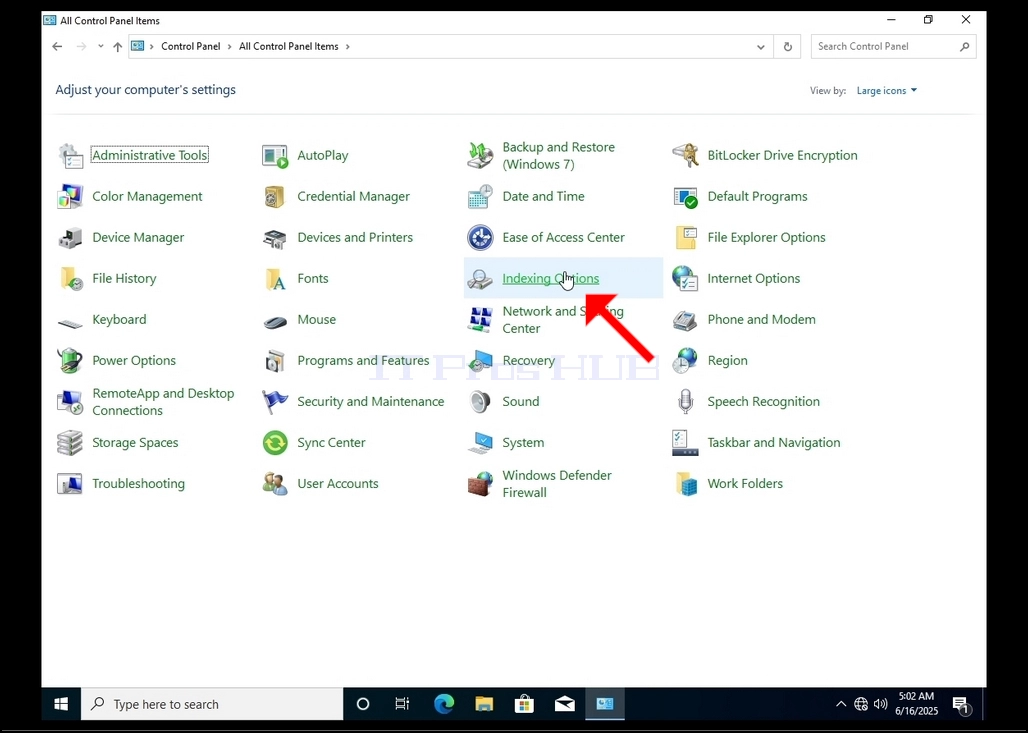This screenshot has width=1028, height=733.
Task: Click the Power Options icon
Action: click(70, 361)
